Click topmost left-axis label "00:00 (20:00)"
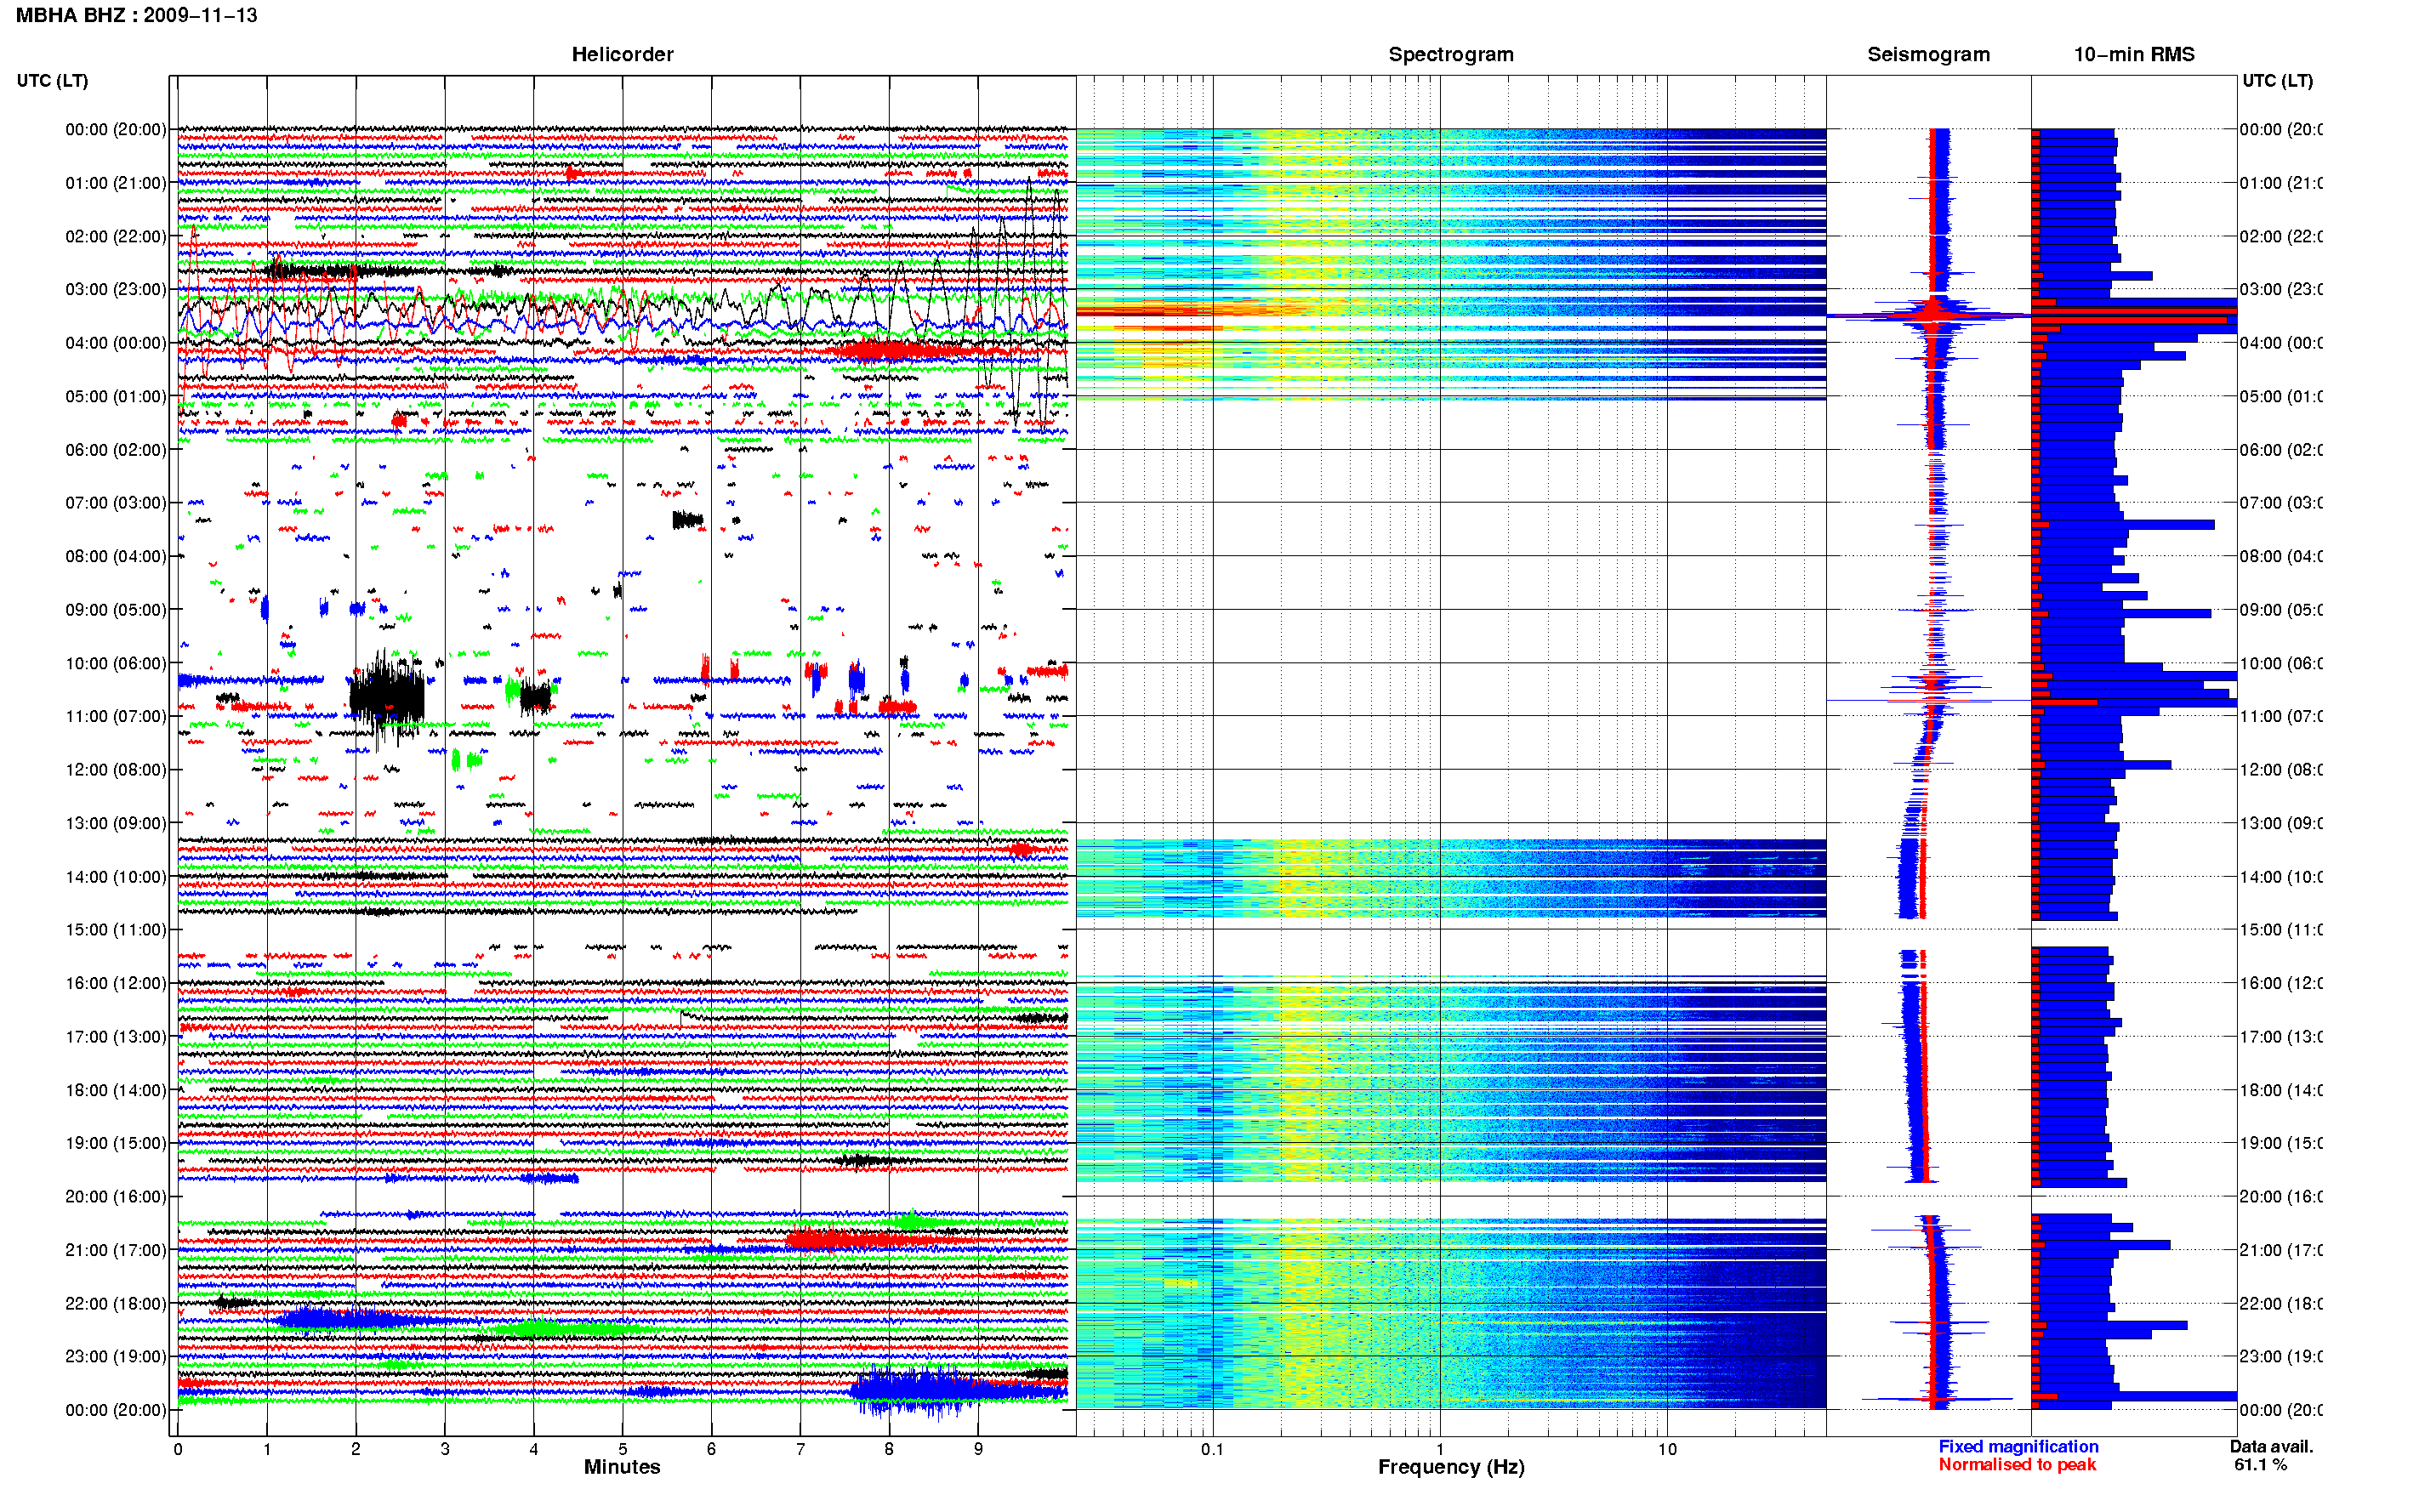2419x1512 pixels. pyautogui.click(x=116, y=129)
